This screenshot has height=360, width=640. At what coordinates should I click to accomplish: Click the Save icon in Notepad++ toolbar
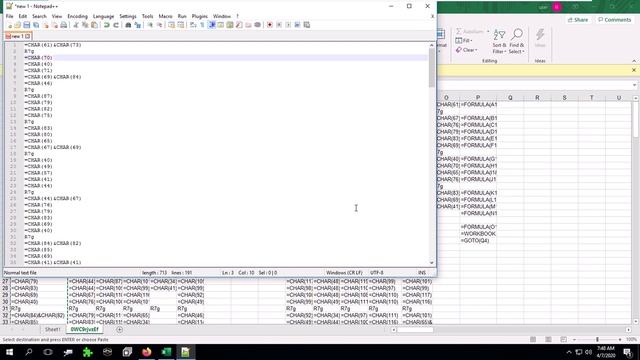(27, 25)
